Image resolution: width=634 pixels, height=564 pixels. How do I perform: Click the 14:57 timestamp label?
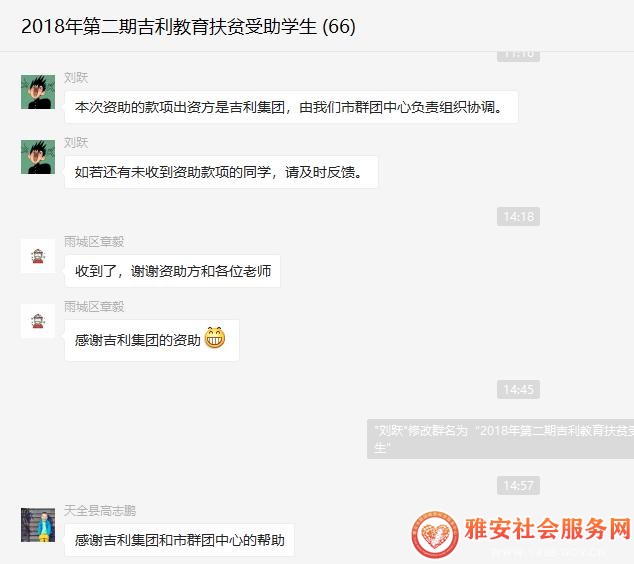coord(518,485)
